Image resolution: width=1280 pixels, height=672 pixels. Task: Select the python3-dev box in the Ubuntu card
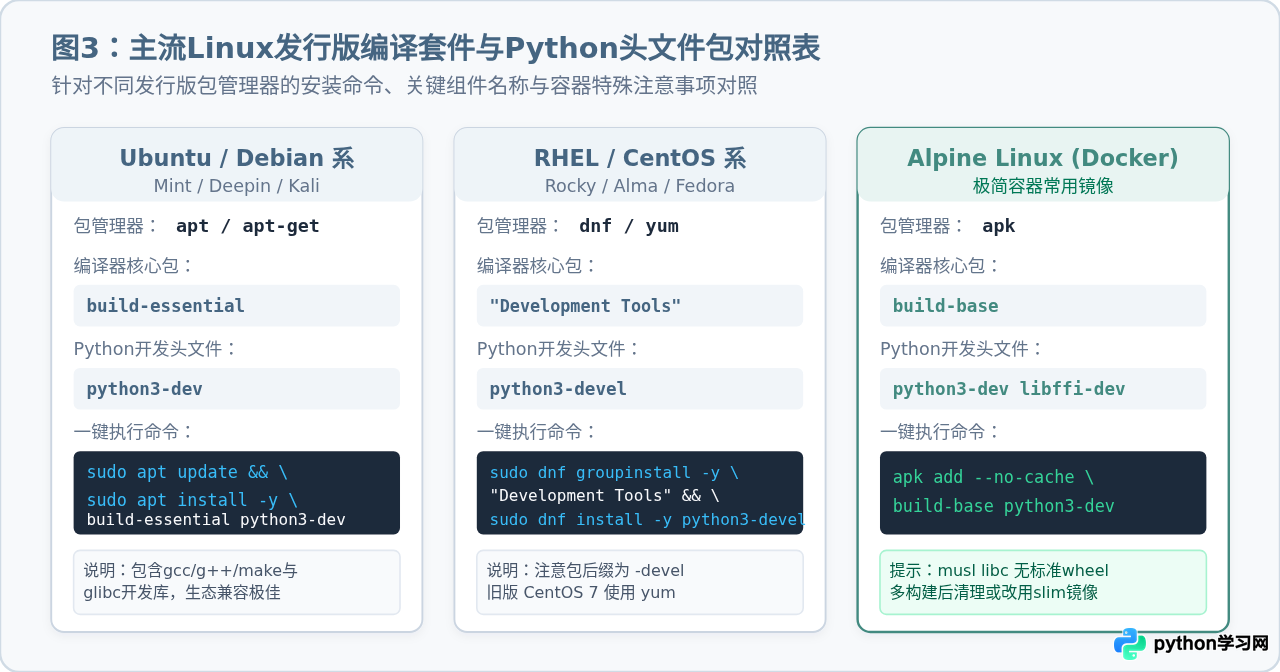(237, 388)
